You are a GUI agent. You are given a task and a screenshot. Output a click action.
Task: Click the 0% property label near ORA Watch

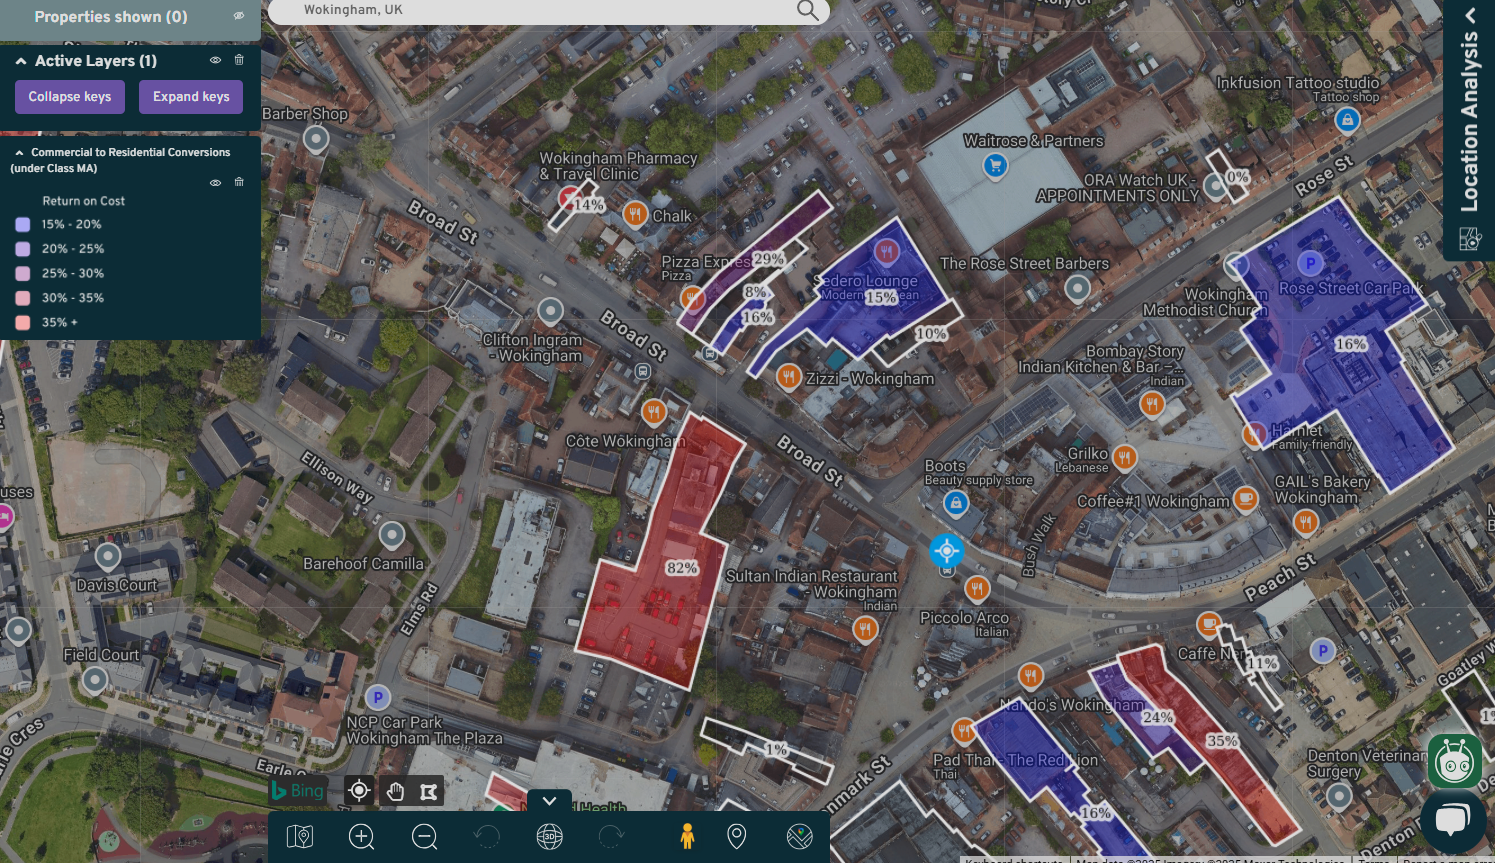click(x=1238, y=177)
